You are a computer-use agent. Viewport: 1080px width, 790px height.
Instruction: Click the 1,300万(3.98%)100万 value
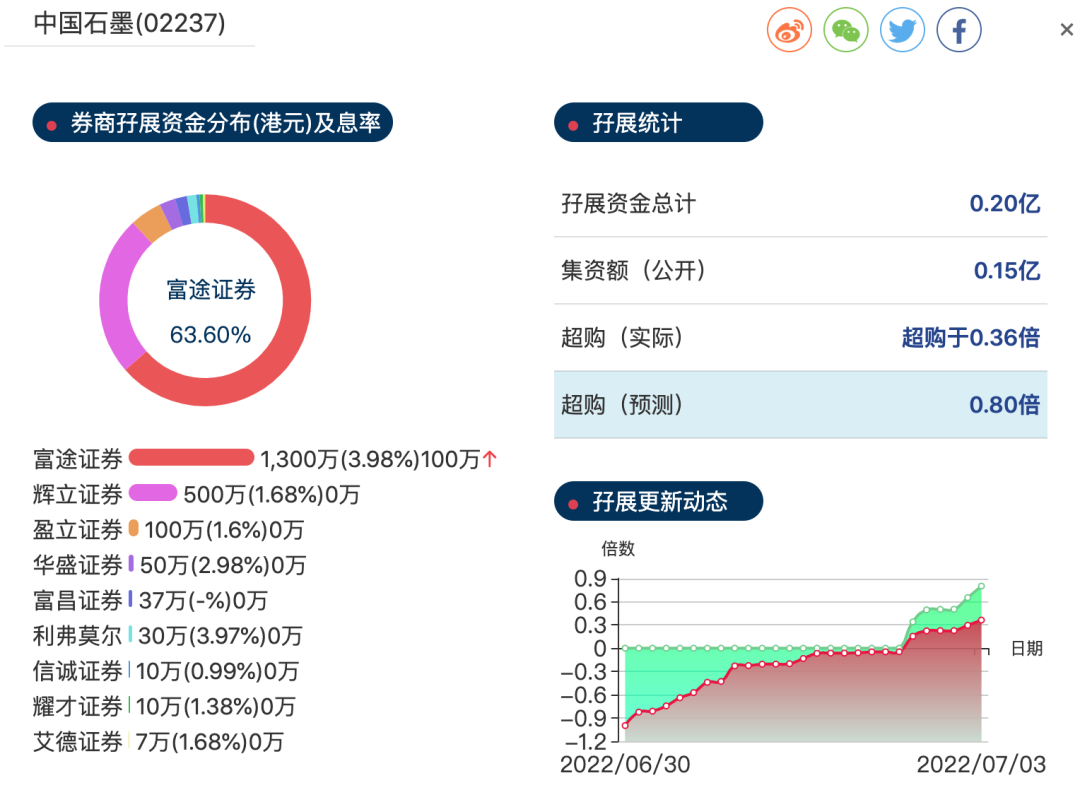tap(370, 459)
